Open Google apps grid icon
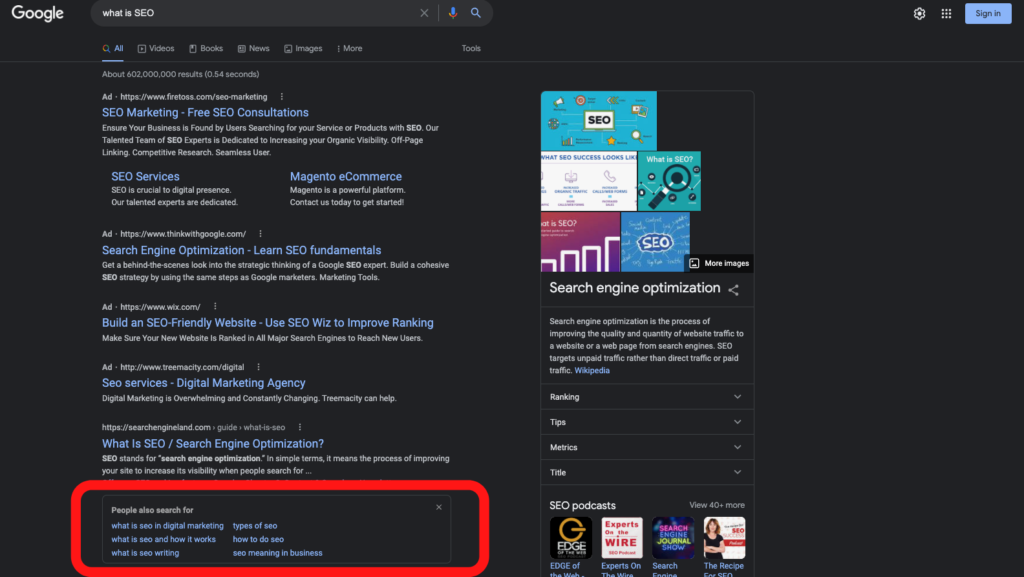Image resolution: width=1024 pixels, height=577 pixels. pos(946,13)
